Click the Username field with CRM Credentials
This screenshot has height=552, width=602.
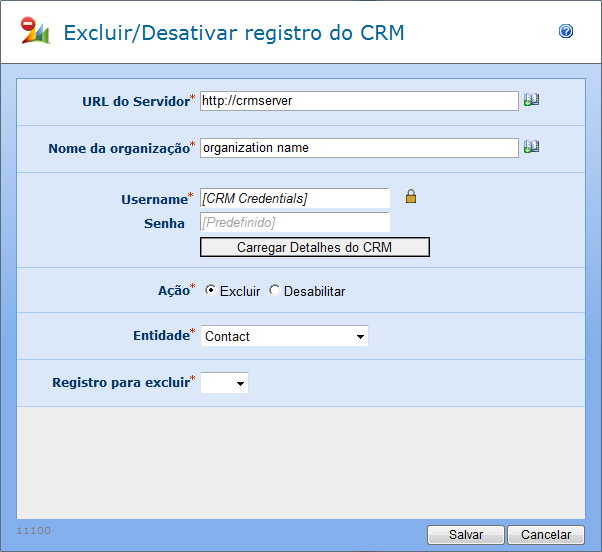[294, 198]
